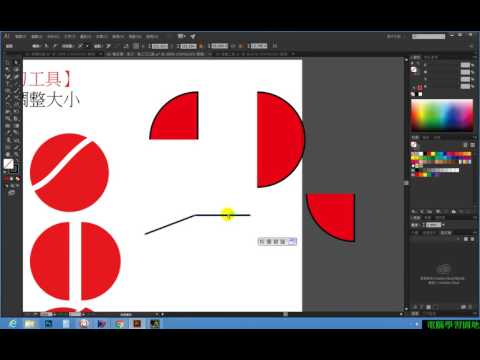Switch Swatches panel to list view icon
Screen dimensions: 480x360
click(x=465, y=145)
